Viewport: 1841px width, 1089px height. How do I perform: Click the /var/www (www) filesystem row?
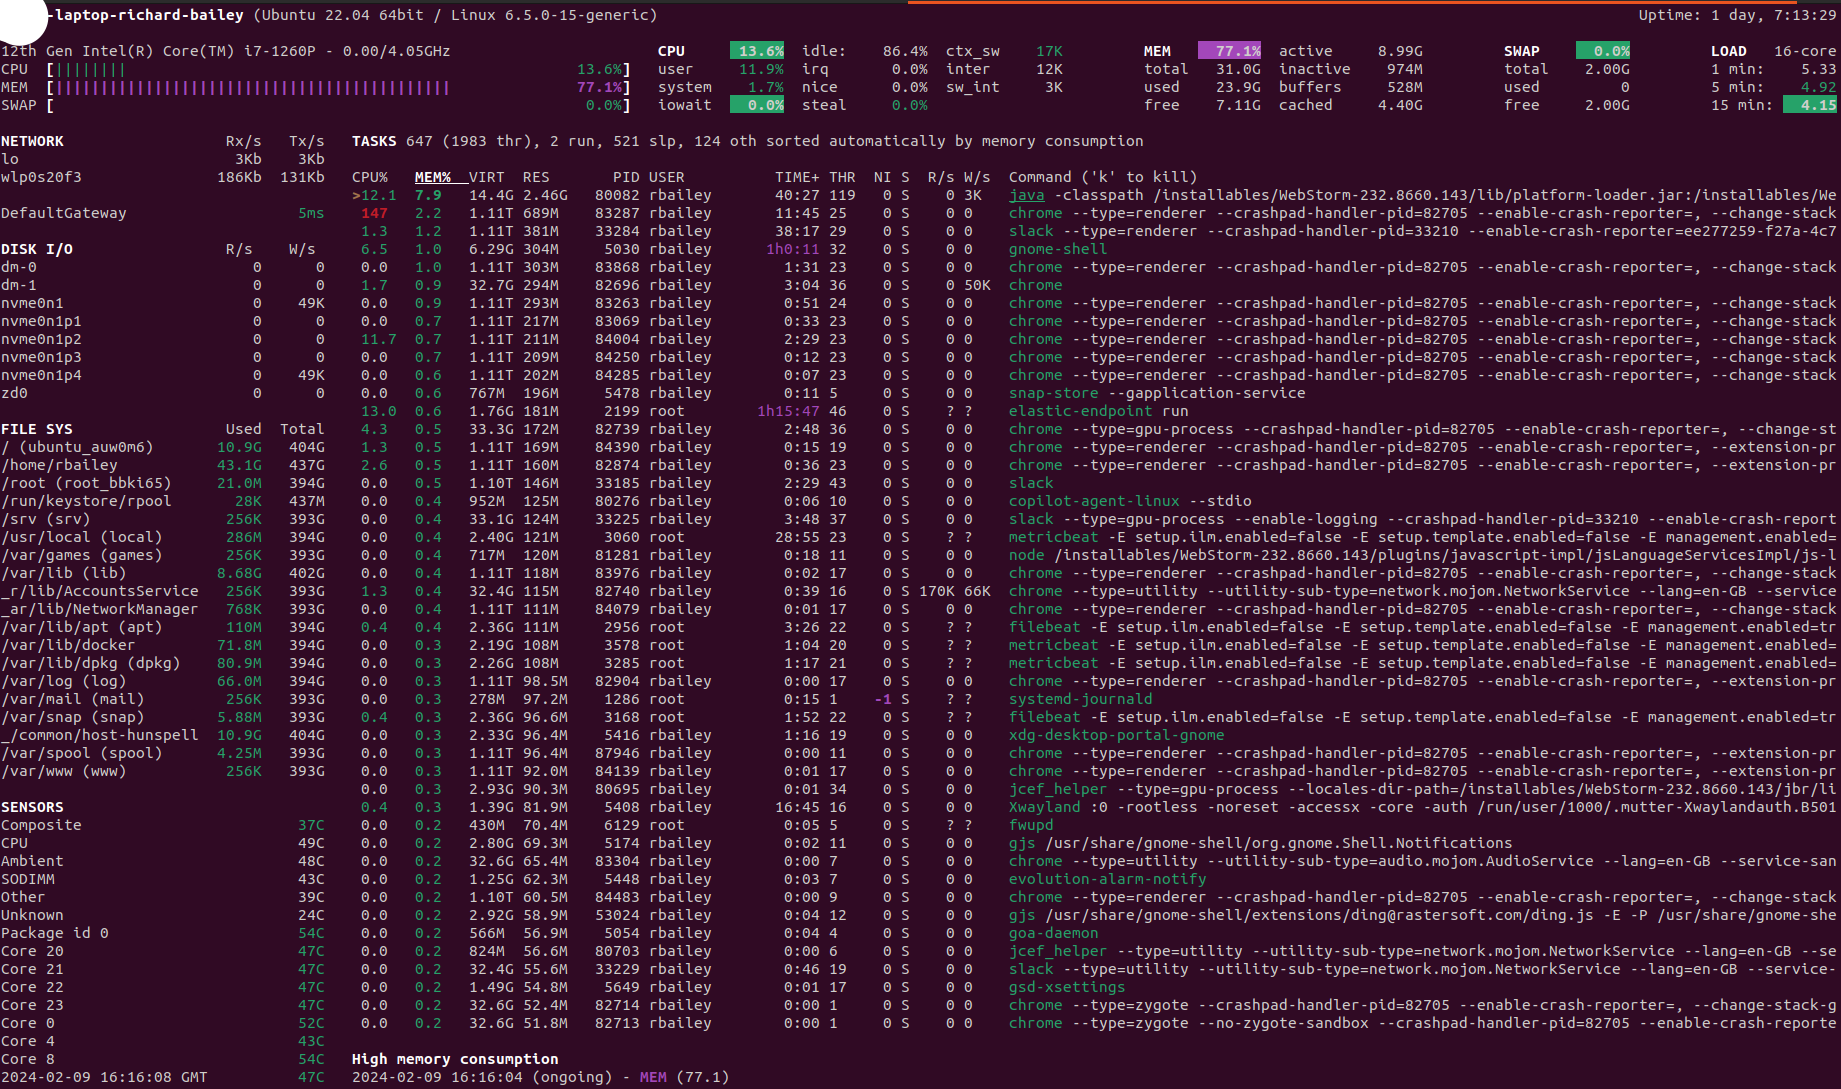pos(162,771)
